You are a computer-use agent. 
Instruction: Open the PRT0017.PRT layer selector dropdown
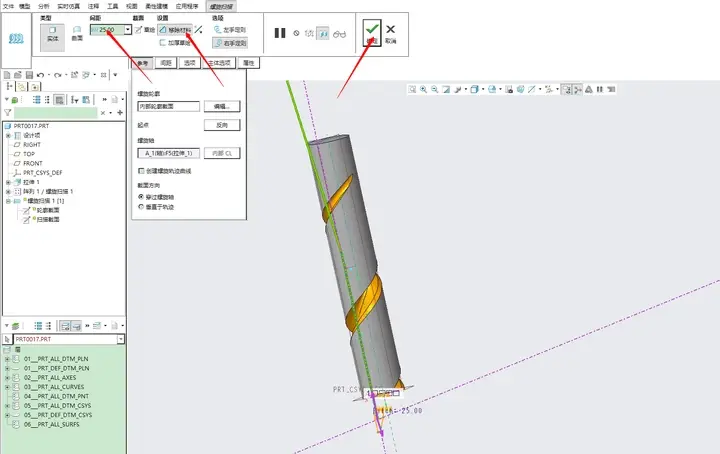(x=120, y=339)
